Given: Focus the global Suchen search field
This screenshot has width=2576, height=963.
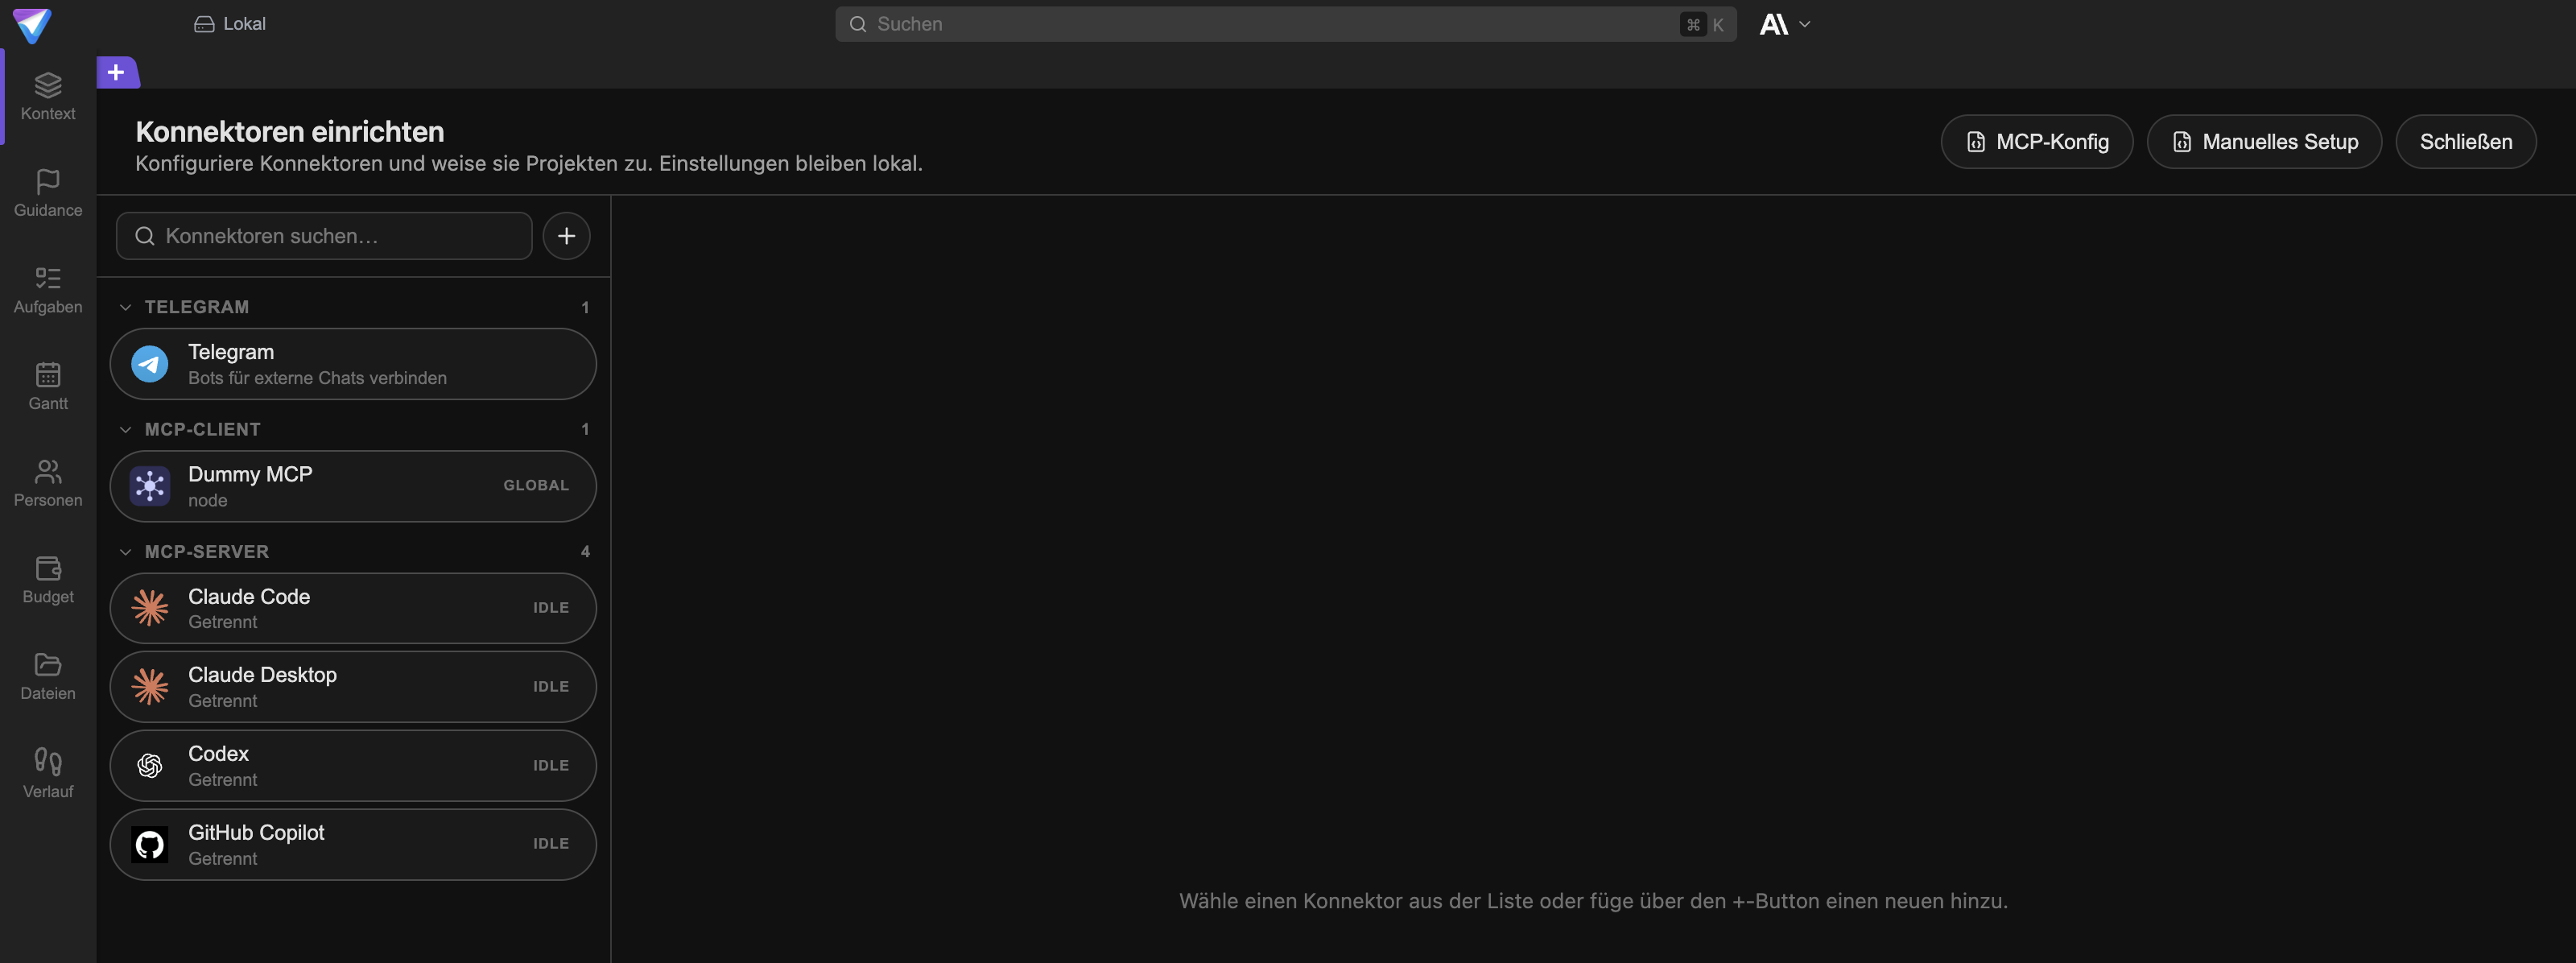Looking at the screenshot, I should point(1285,24).
